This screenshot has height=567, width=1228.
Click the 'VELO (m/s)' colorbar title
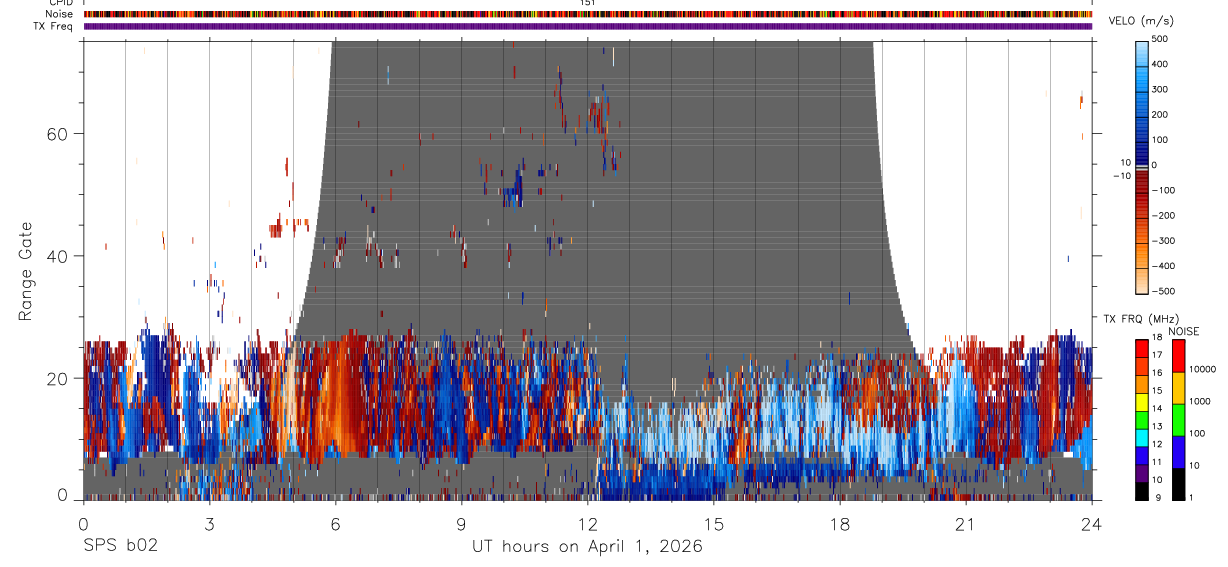[1142, 22]
